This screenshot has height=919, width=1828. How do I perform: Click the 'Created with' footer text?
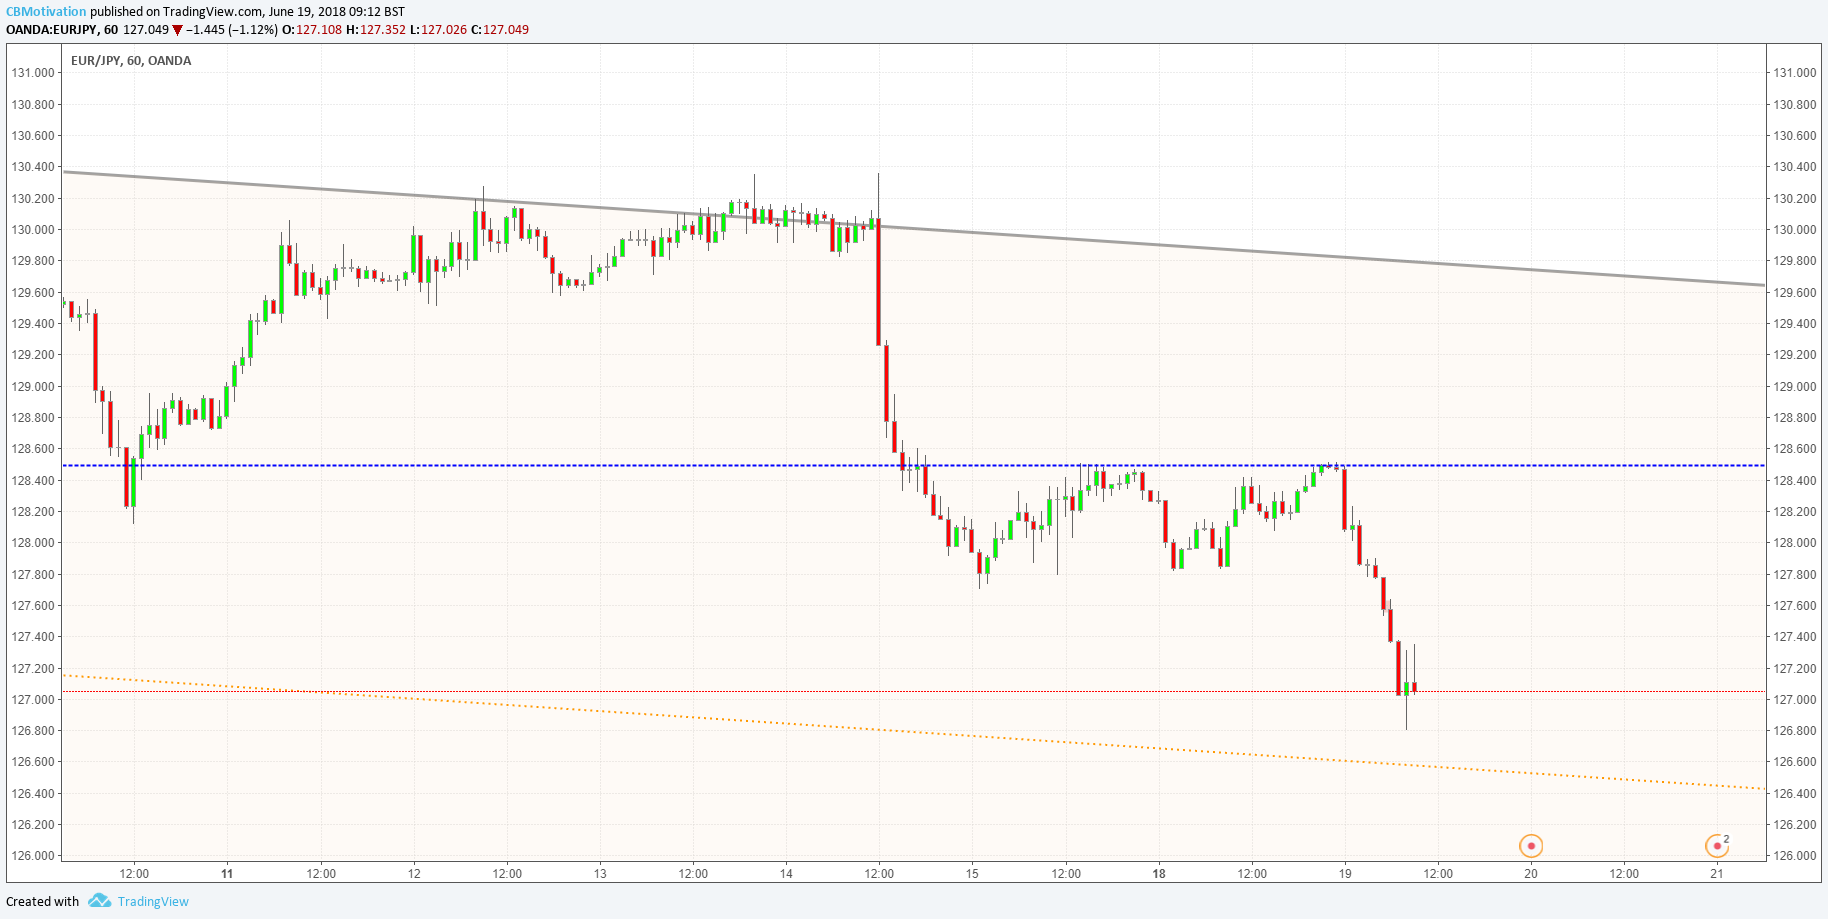pos(42,901)
